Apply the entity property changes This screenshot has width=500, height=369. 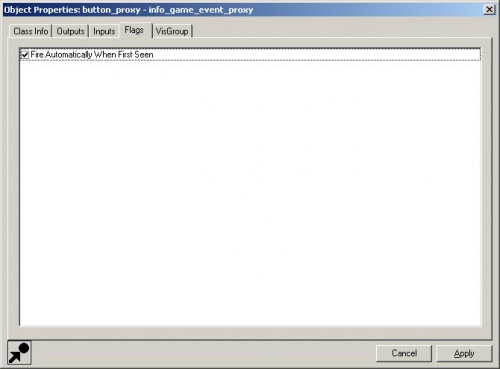[464, 353]
